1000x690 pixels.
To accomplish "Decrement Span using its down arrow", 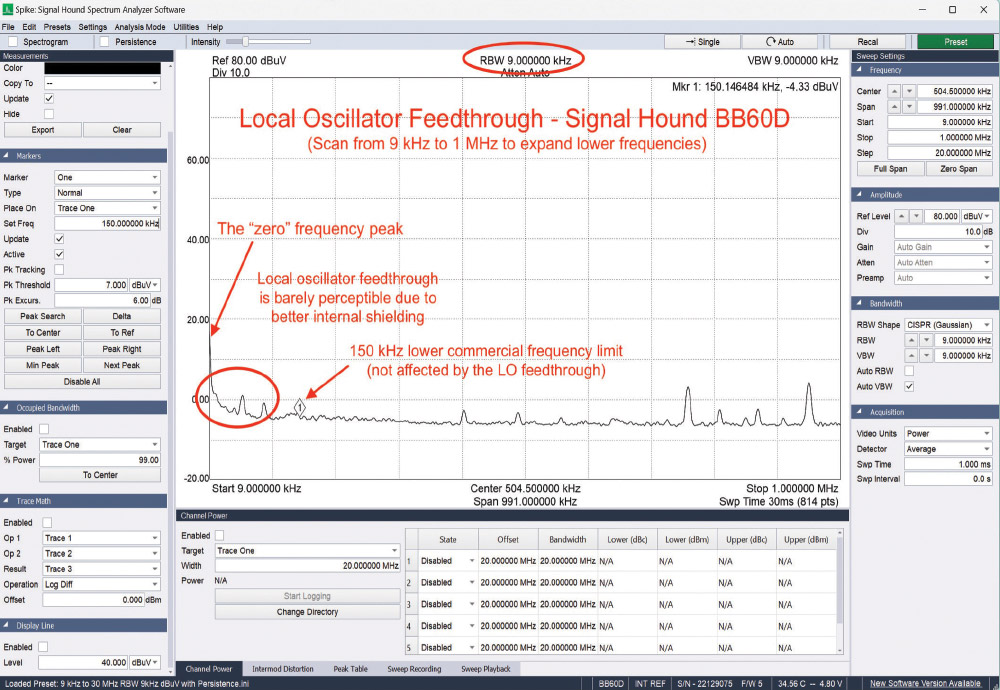I will click(x=909, y=106).
